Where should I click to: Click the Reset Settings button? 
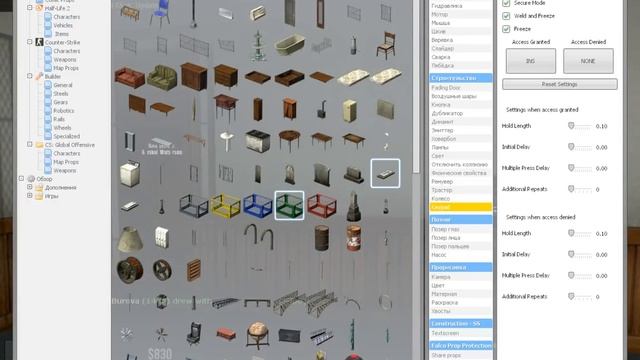560,84
